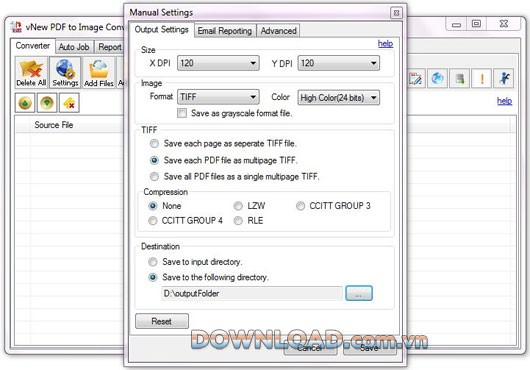Image resolution: width=530 pixels, height=370 pixels.
Task: Switch to the Output Settings tab
Action: [x=162, y=30]
